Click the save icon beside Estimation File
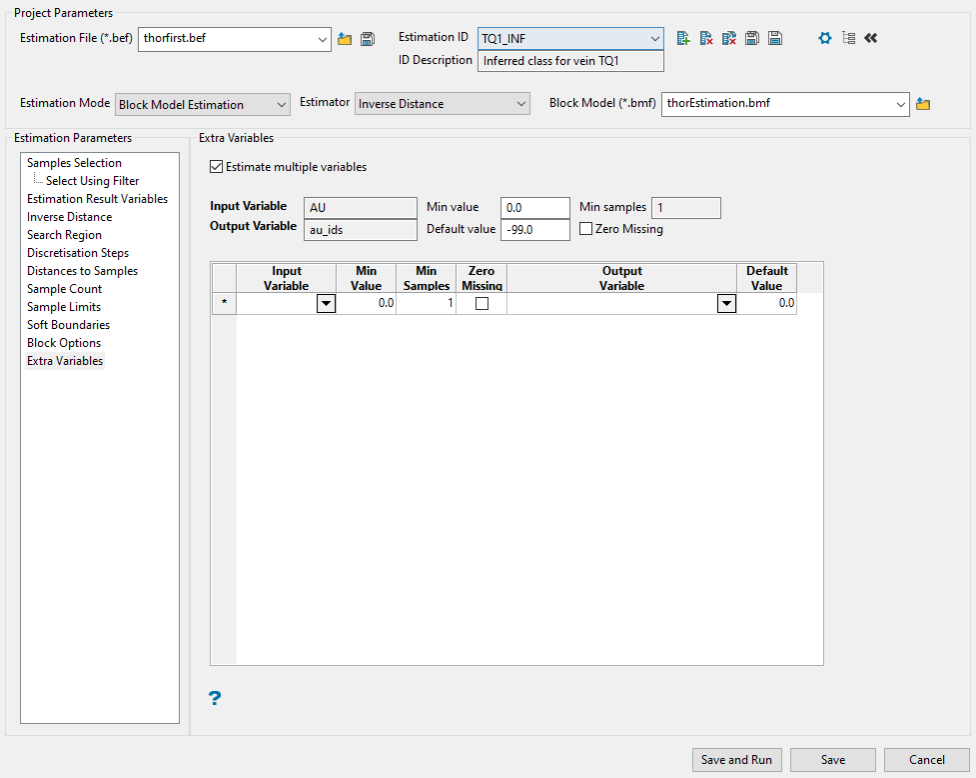Image resolution: width=976 pixels, height=778 pixels. pyautogui.click(x=367, y=39)
